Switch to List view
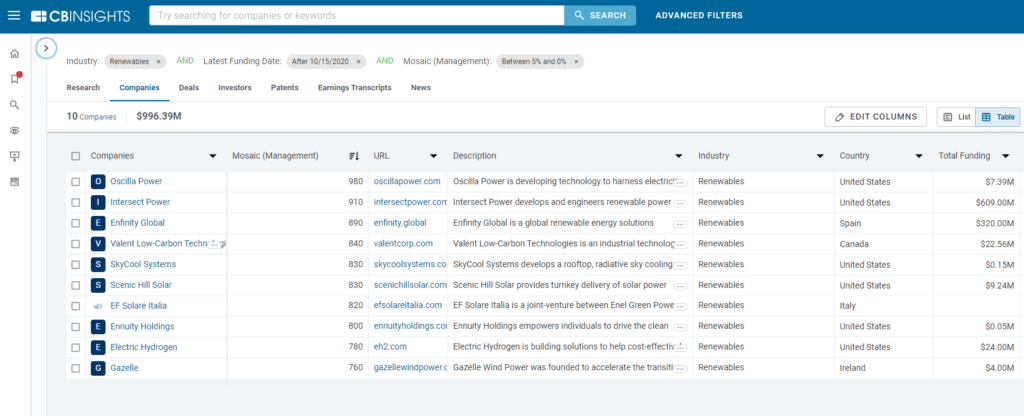This screenshot has width=1024, height=416. tap(957, 117)
